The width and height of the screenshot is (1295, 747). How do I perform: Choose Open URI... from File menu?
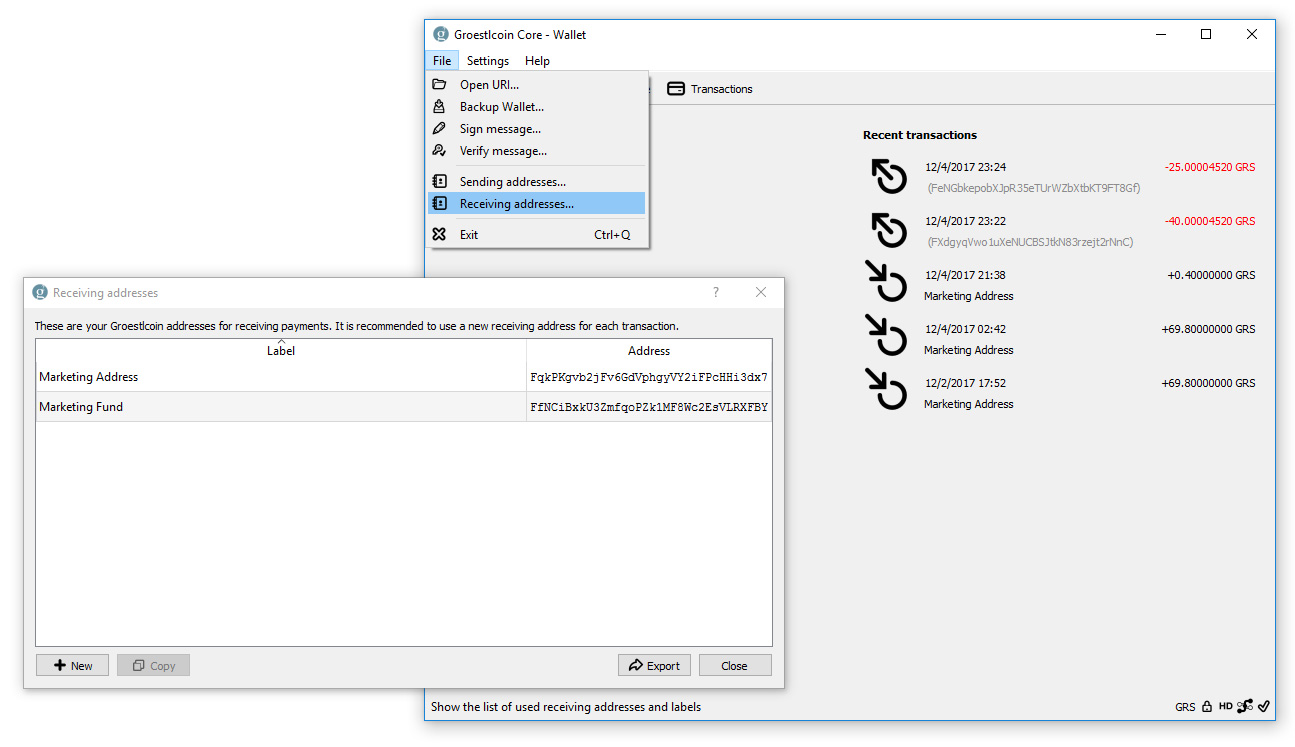(x=537, y=84)
